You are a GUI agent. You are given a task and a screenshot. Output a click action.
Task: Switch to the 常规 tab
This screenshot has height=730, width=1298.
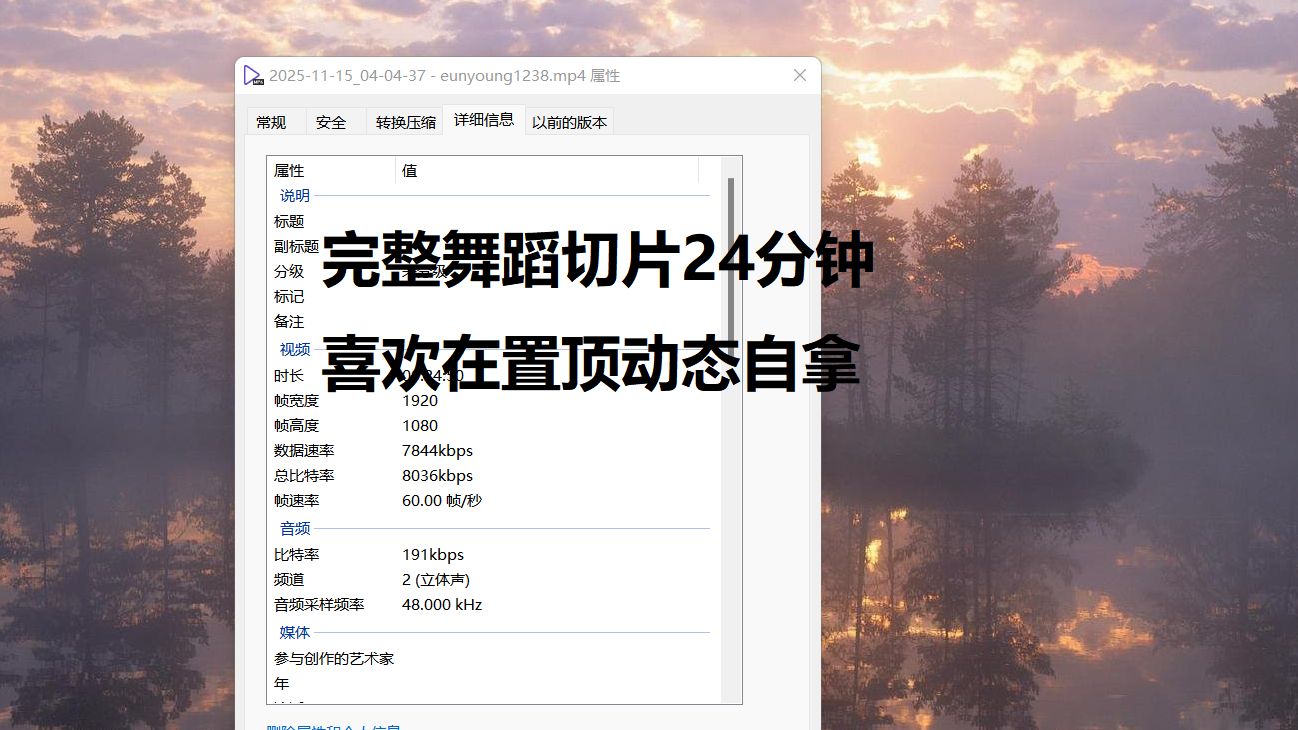(x=271, y=122)
